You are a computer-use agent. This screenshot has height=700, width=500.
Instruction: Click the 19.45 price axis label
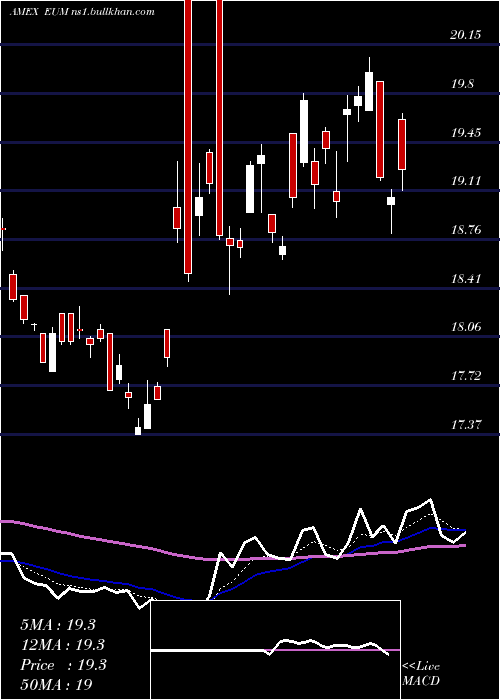point(466,133)
